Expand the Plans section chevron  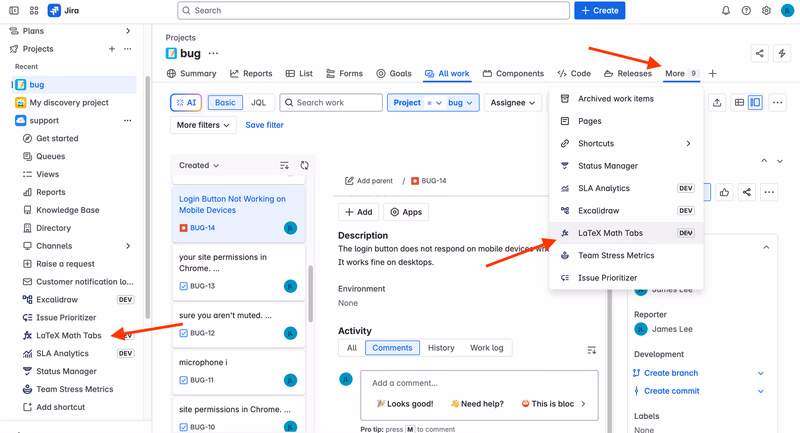pyautogui.click(x=128, y=31)
